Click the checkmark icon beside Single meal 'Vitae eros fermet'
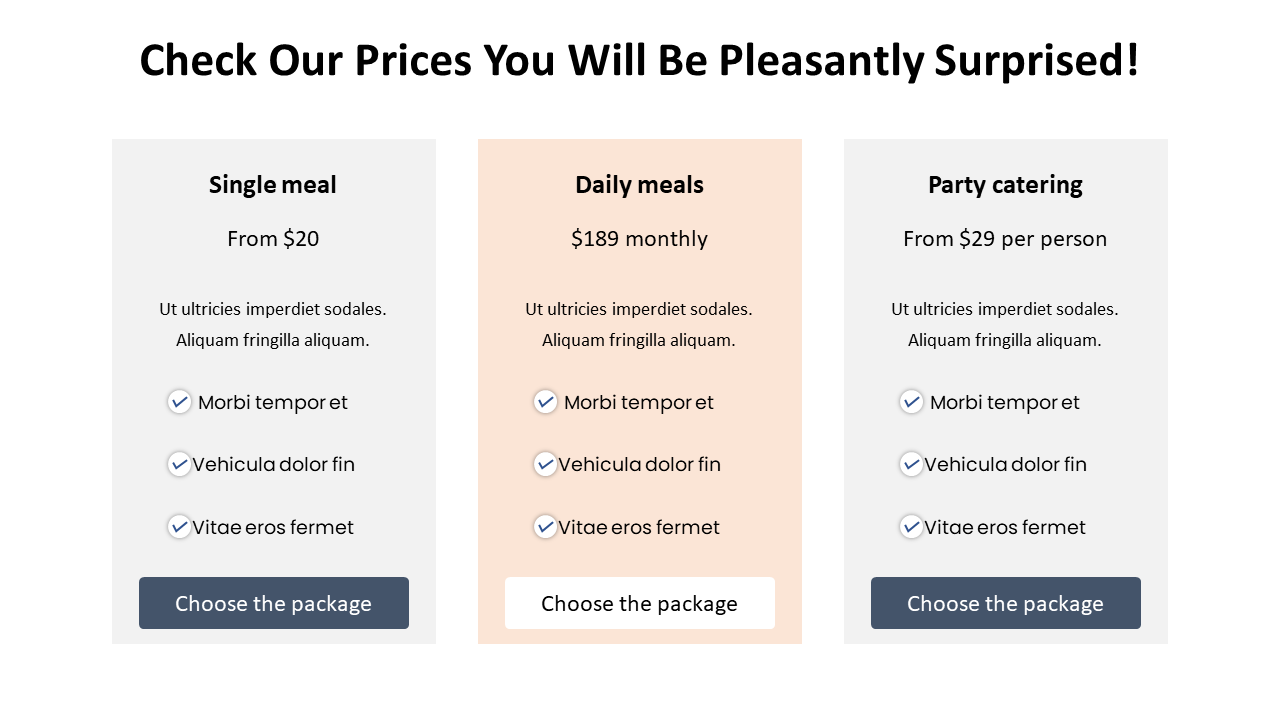 point(179,527)
